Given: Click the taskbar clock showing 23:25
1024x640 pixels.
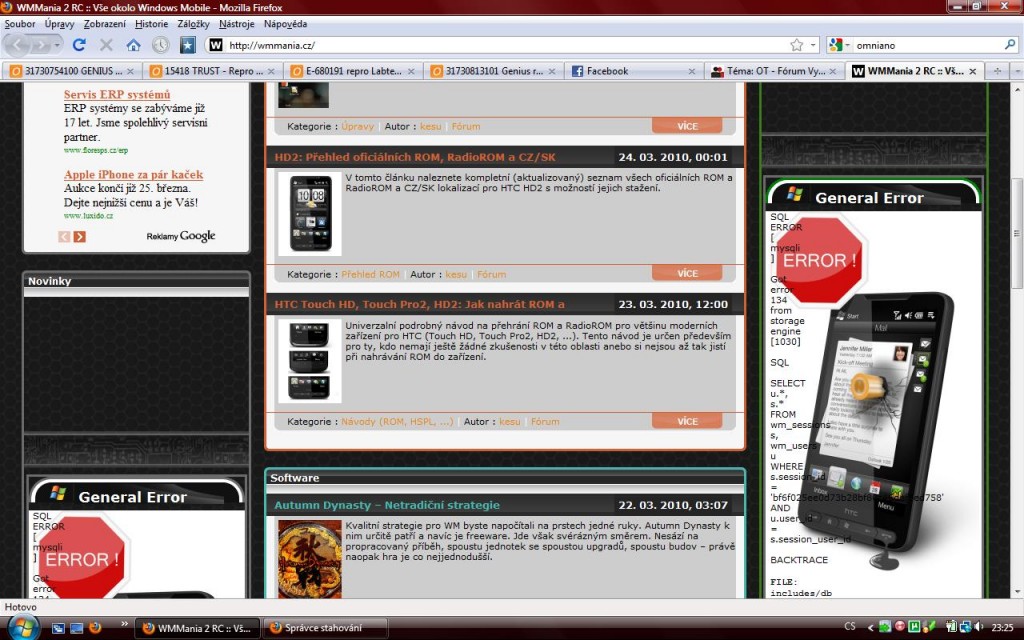Looking at the screenshot, I should coord(1002,628).
